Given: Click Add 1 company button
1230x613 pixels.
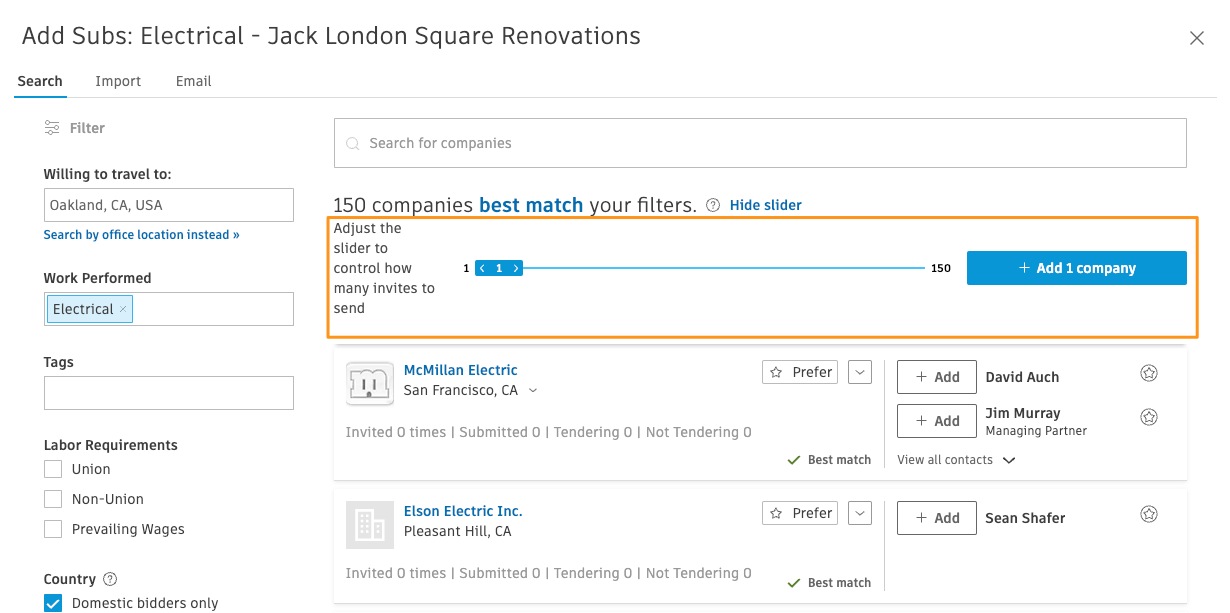Looking at the screenshot, I should tap(1077, 268).
